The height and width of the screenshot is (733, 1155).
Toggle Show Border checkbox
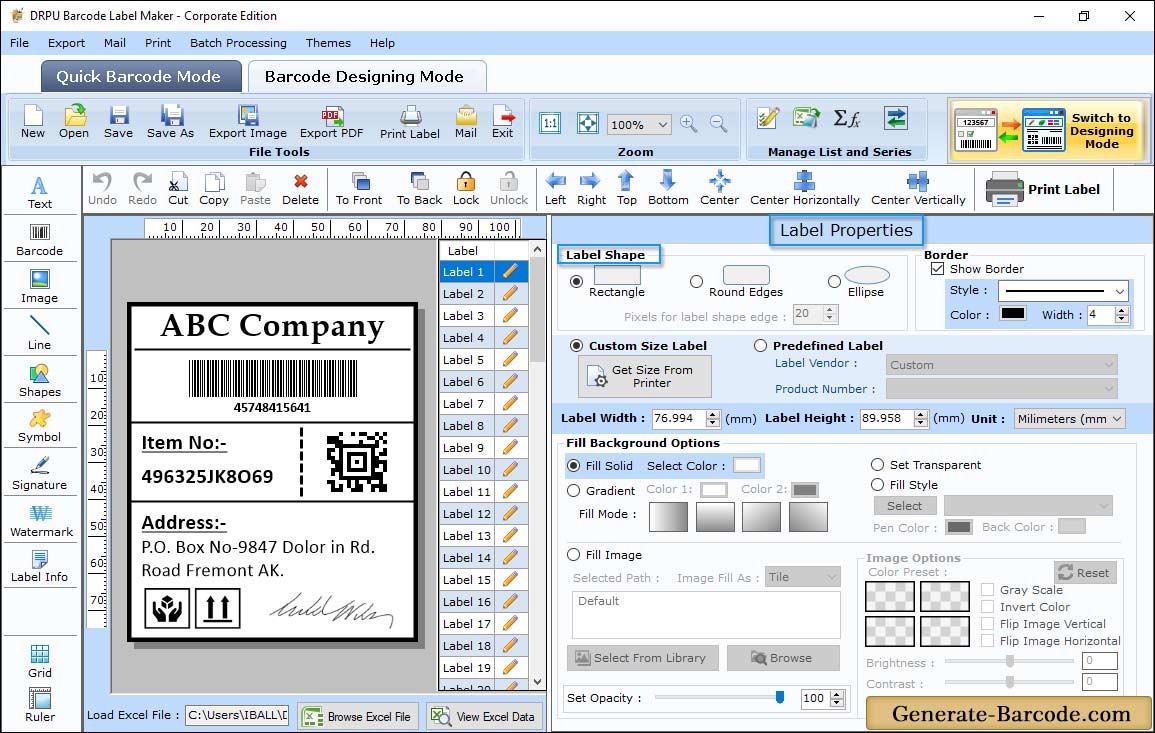(x=937, y=269)
